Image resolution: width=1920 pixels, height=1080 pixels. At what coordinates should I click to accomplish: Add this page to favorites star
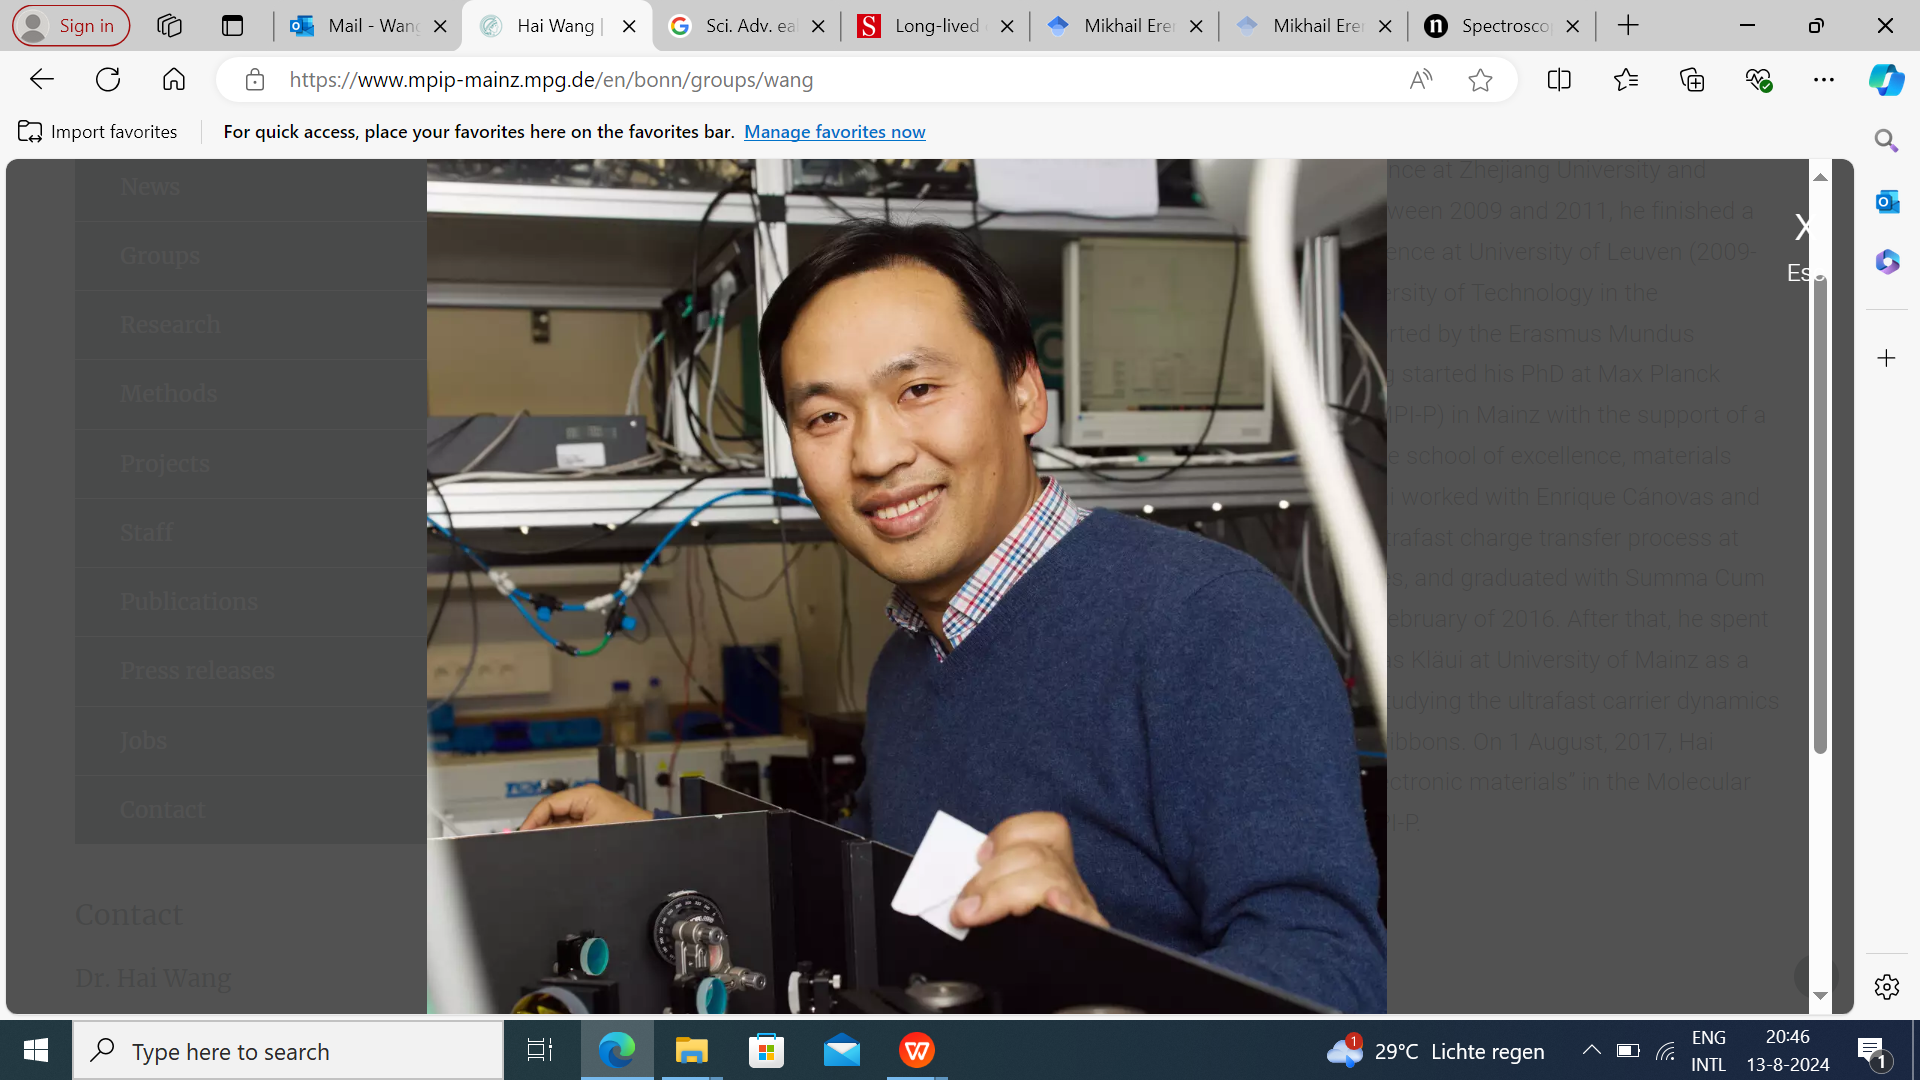[x=1480, y=80]
